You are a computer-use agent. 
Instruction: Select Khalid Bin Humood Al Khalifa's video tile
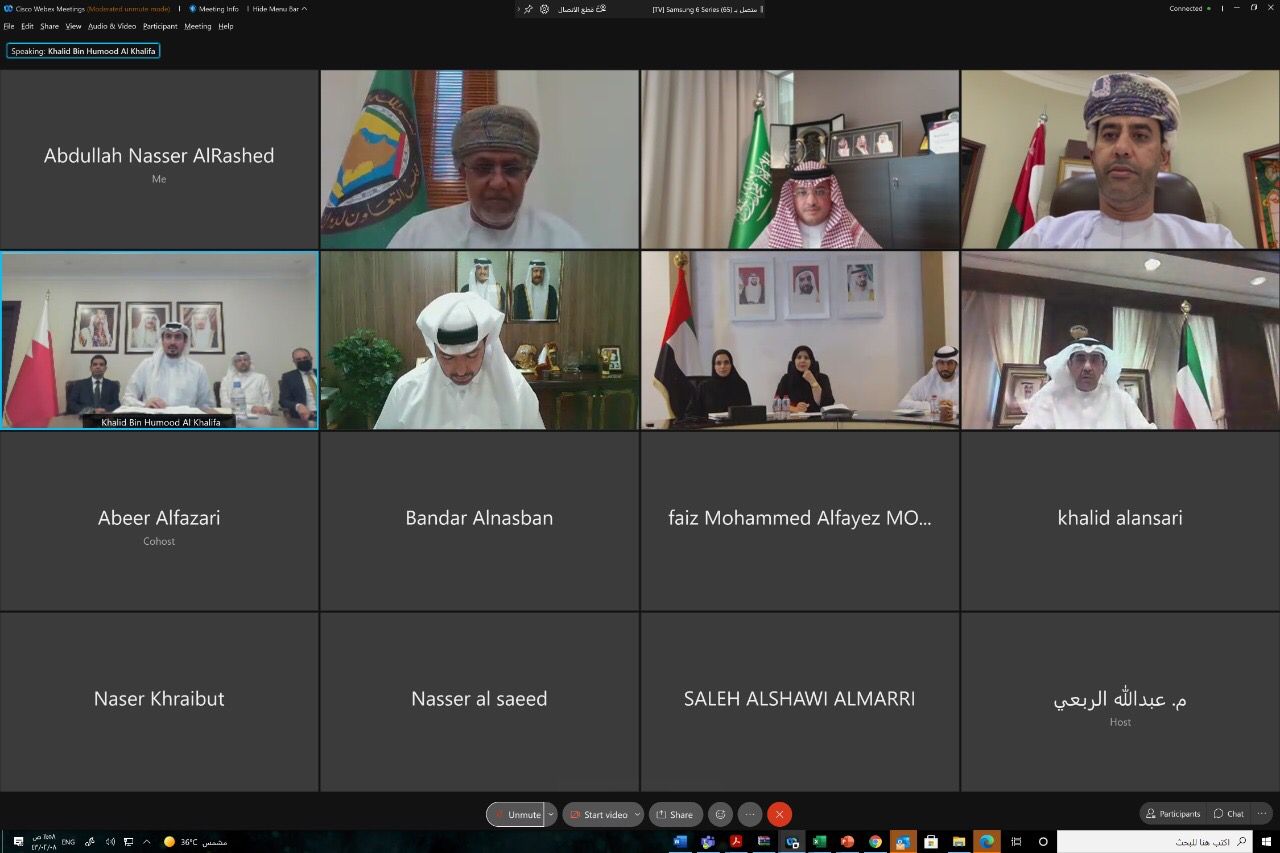click(x=160, y=340)
